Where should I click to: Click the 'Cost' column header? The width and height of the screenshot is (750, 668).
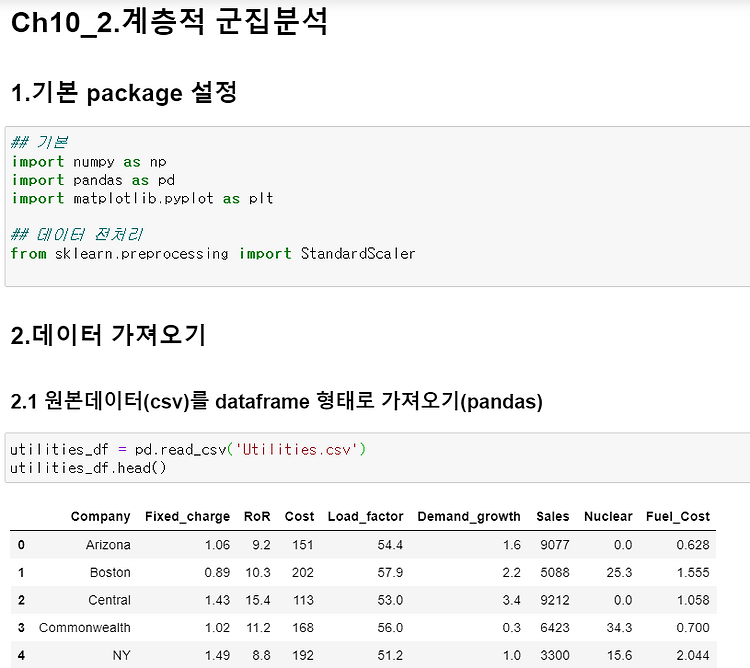point(299,516)
